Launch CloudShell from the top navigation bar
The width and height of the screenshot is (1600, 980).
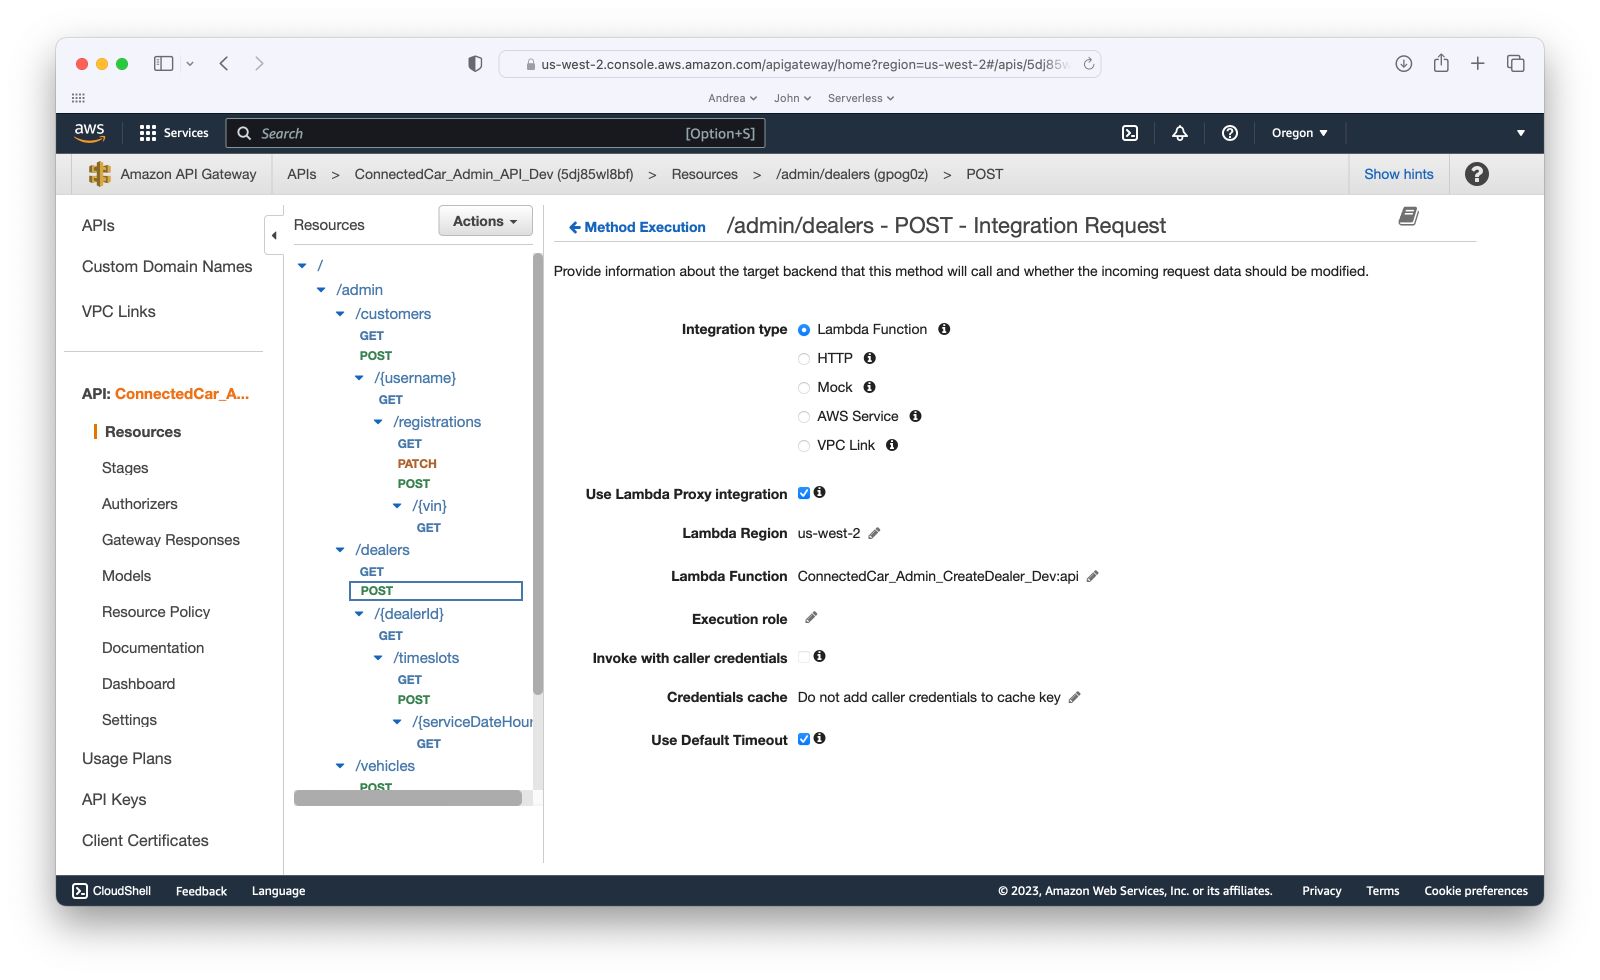coord(1130,133)
